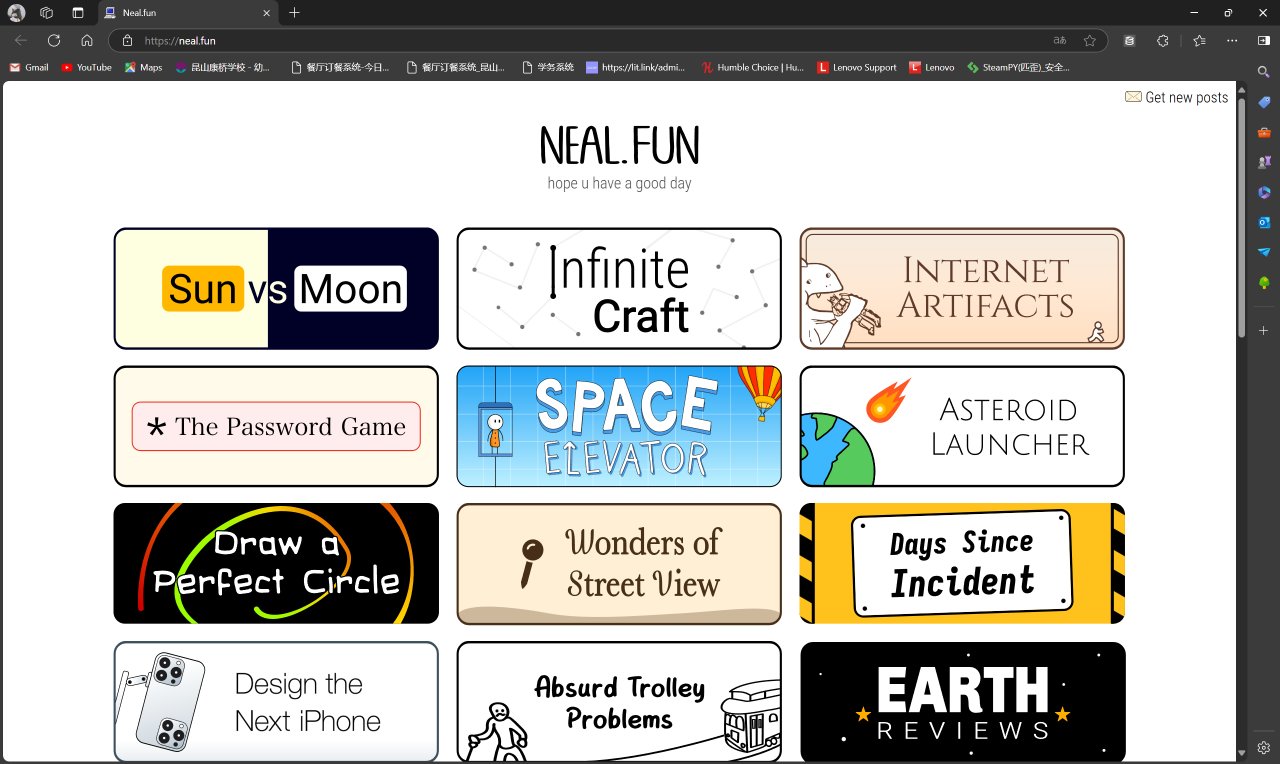Click the scrollbar down arrow
Image resolution: width=1280 pixels, height=764 pixels.
coord(1242,752)
